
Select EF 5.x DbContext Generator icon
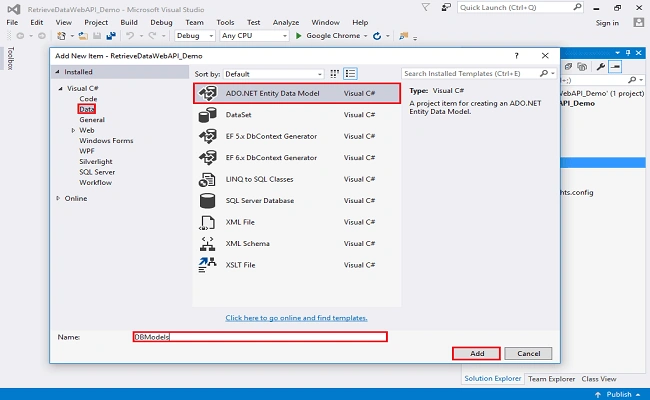point(207,136)
